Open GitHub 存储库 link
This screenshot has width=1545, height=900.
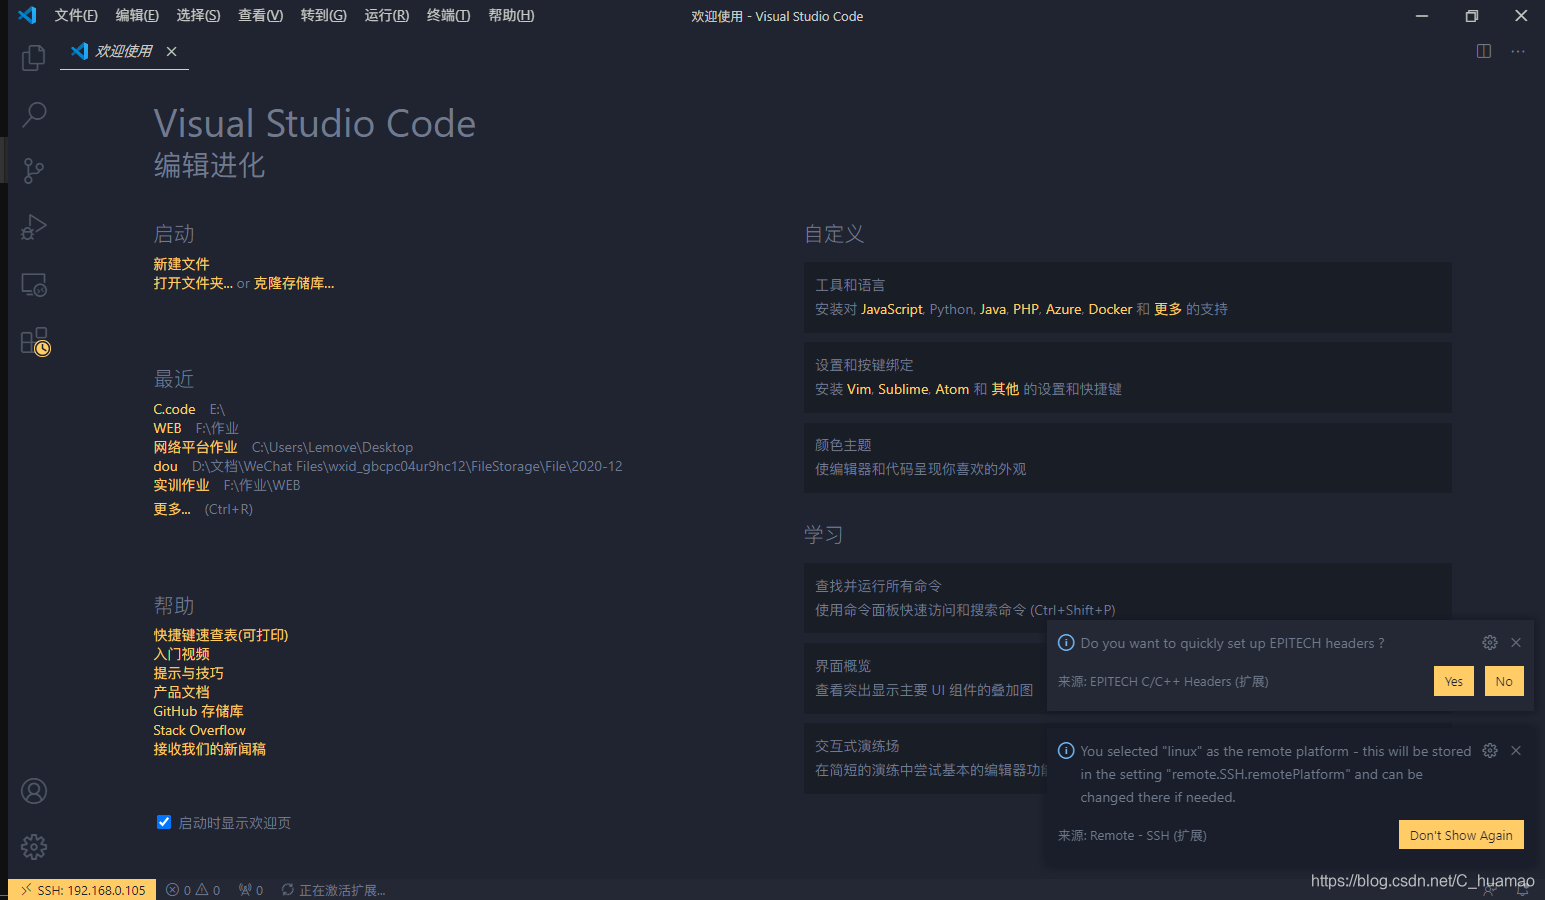pyautogui.click(x=198, y=711)
